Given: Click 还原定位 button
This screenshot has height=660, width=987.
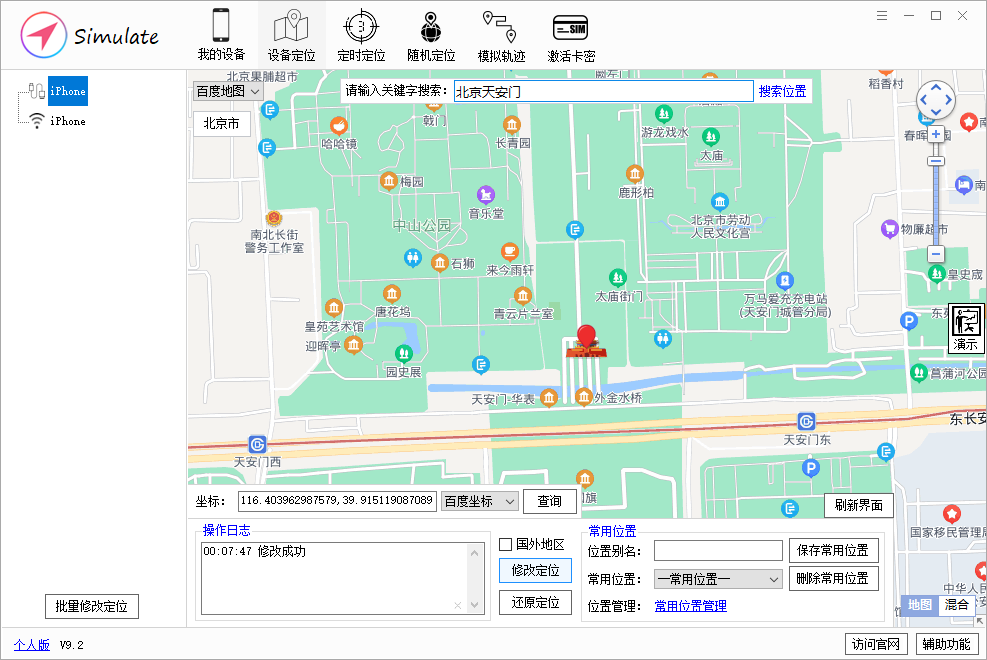Looking at the screenshot, I should pos(536,603).
